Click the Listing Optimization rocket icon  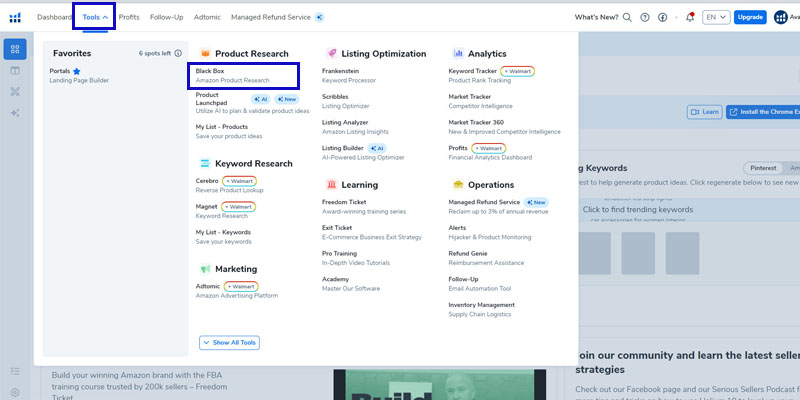(x=332, y=53)
